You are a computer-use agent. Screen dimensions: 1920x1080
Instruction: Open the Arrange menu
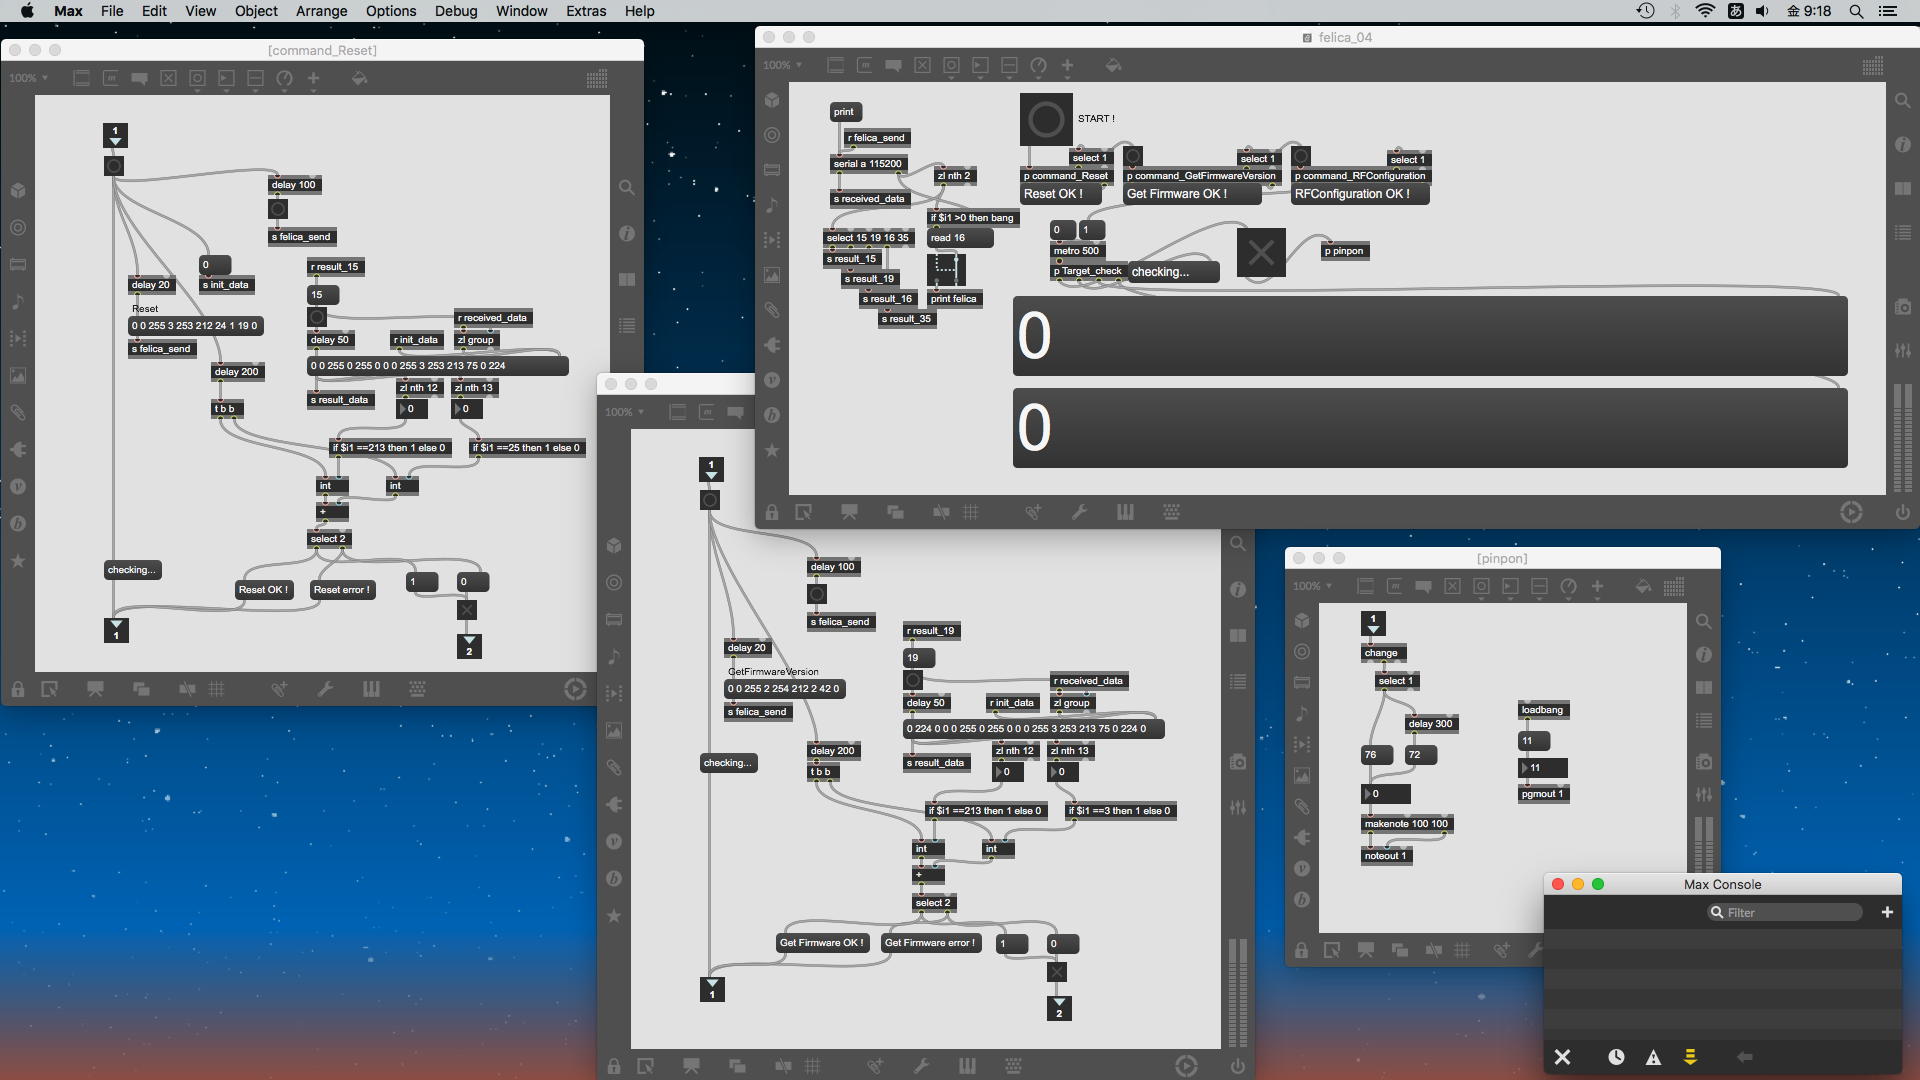tap(321, 11)
